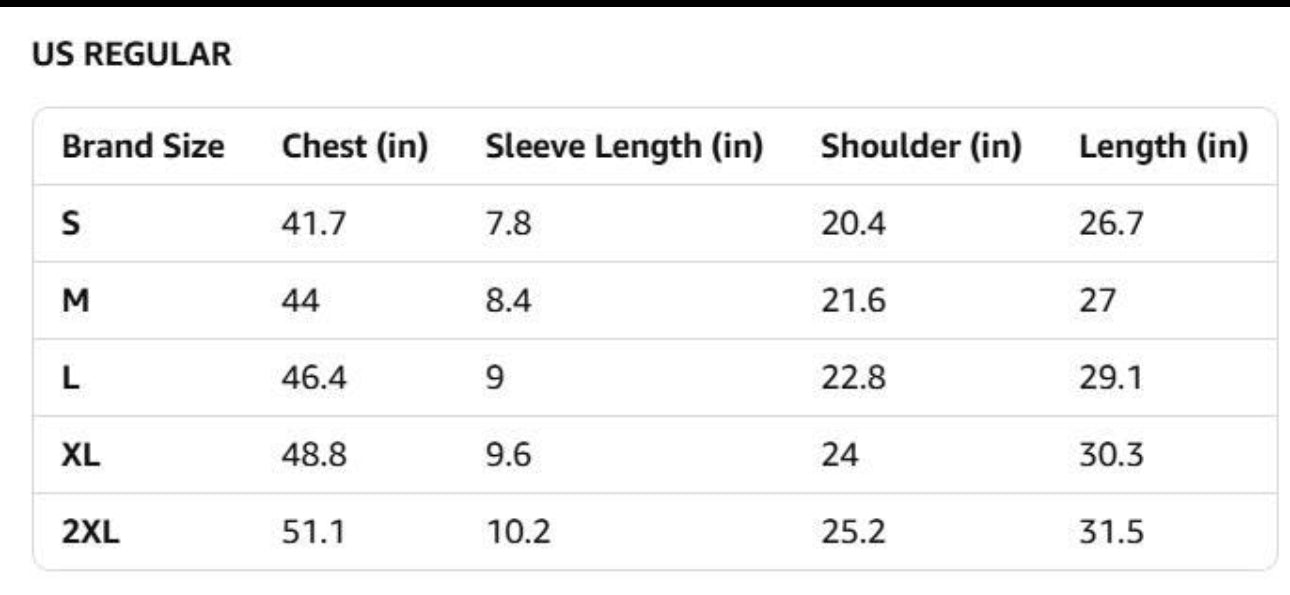Screen dimensions: 1290x595
Task: Select shoulder value 25.2 for 2XL
Action: (x=853, y=532)
